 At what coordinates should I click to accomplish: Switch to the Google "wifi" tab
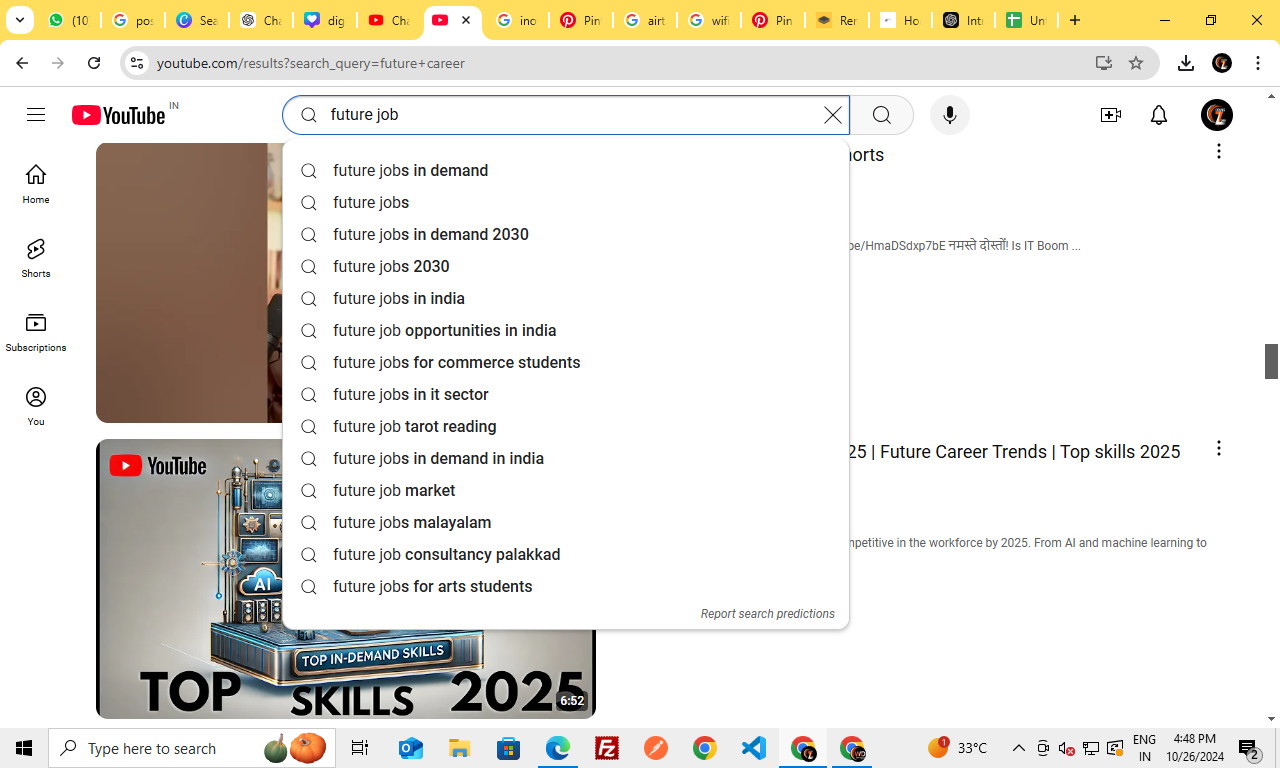coord(709,20)
